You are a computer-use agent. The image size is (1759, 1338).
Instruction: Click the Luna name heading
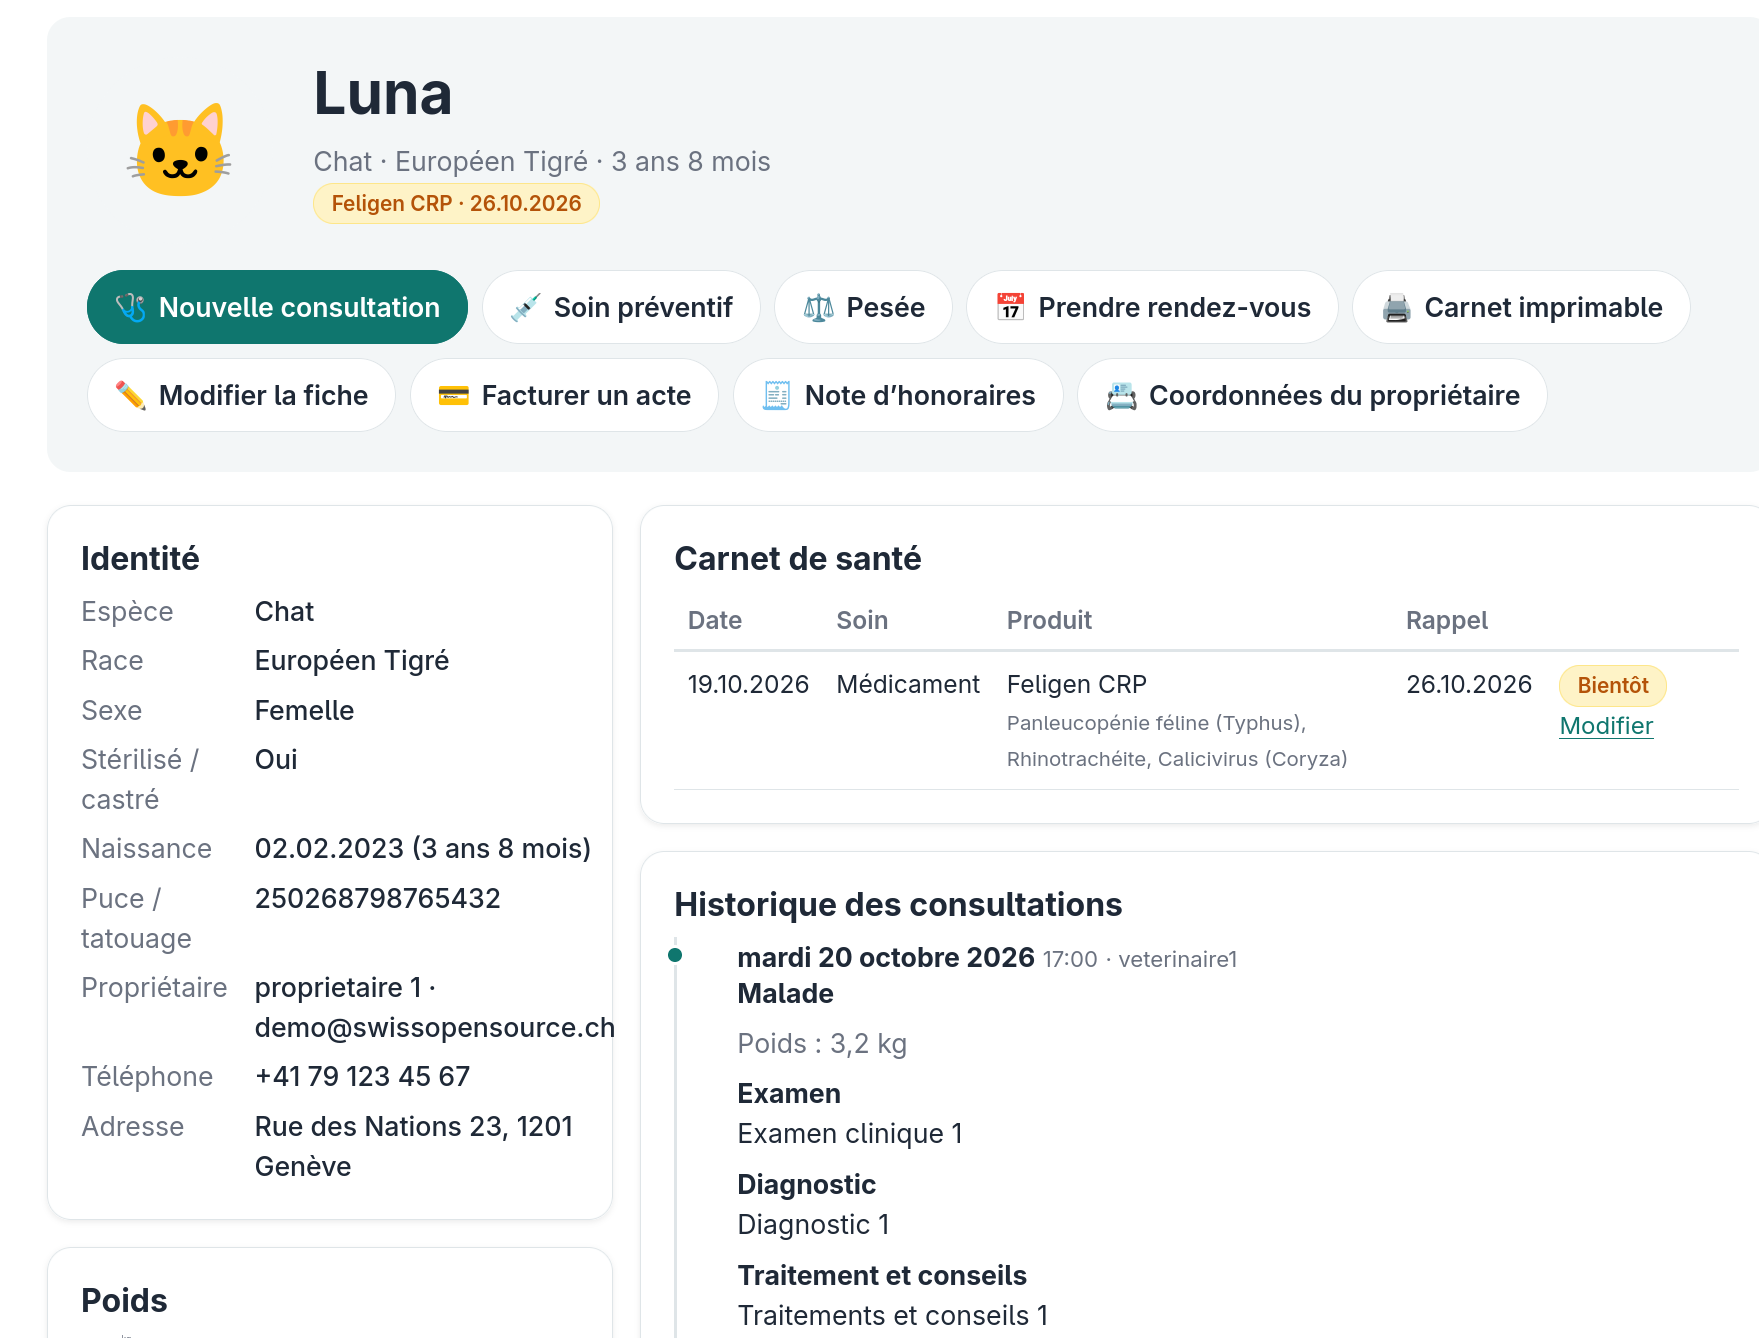(x=383, y=93)
